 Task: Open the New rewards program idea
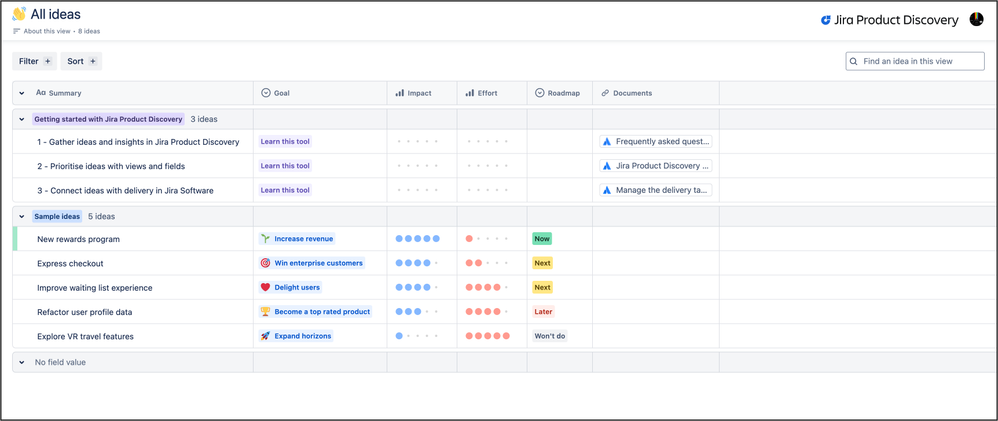[x=78, y=239]
